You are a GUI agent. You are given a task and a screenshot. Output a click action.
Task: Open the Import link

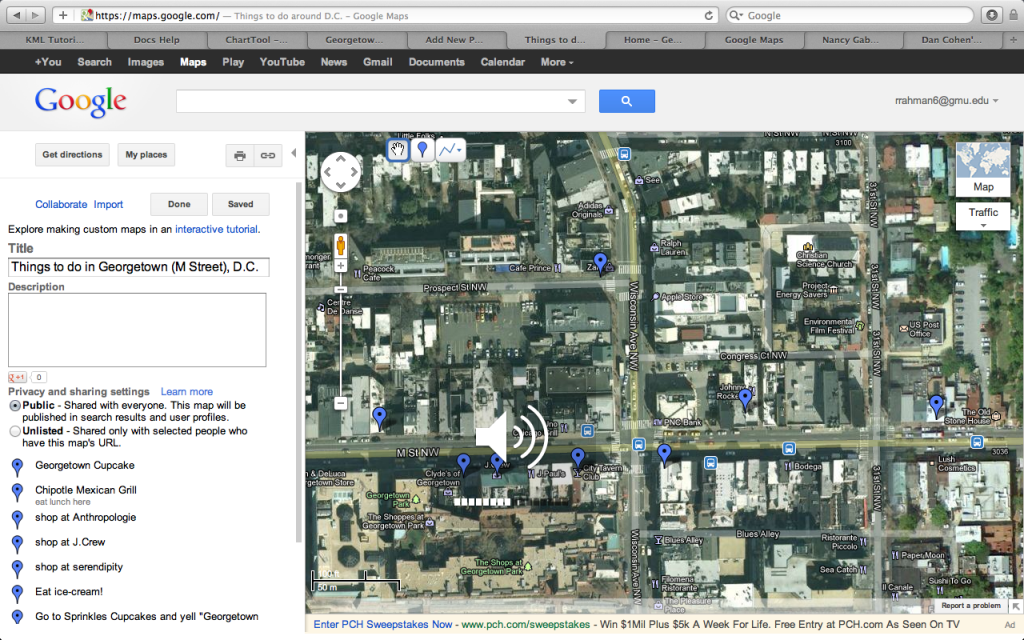pyautogui.click(x=108, y=204)
